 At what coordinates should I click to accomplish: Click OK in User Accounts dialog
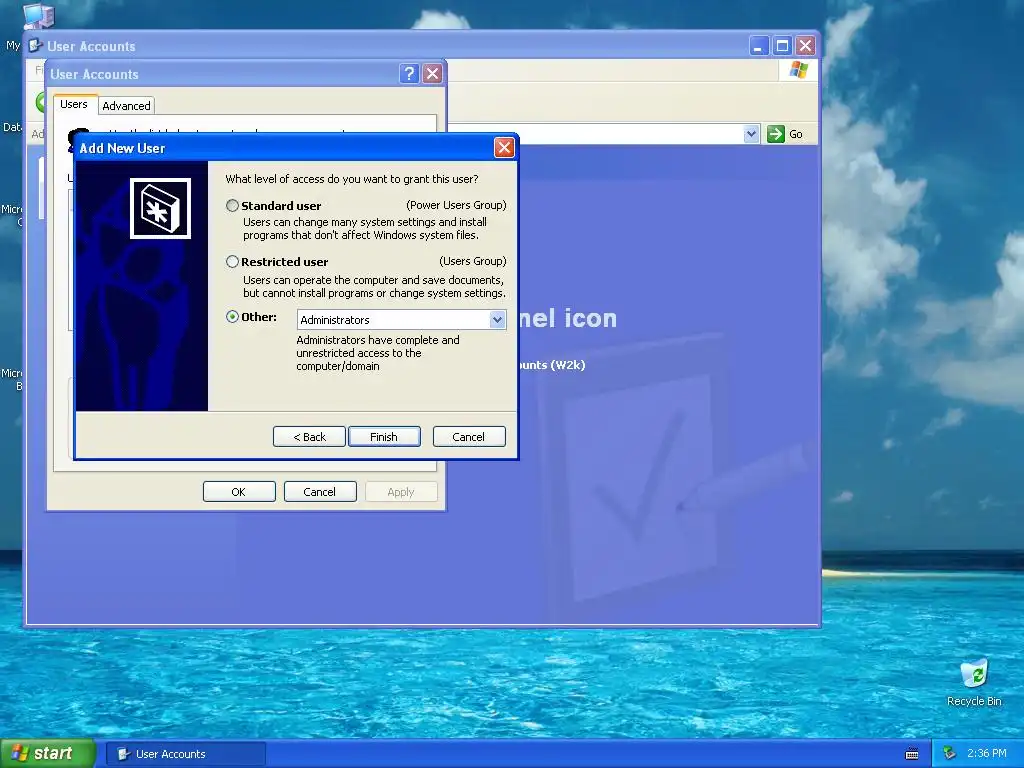coord(239,492)
